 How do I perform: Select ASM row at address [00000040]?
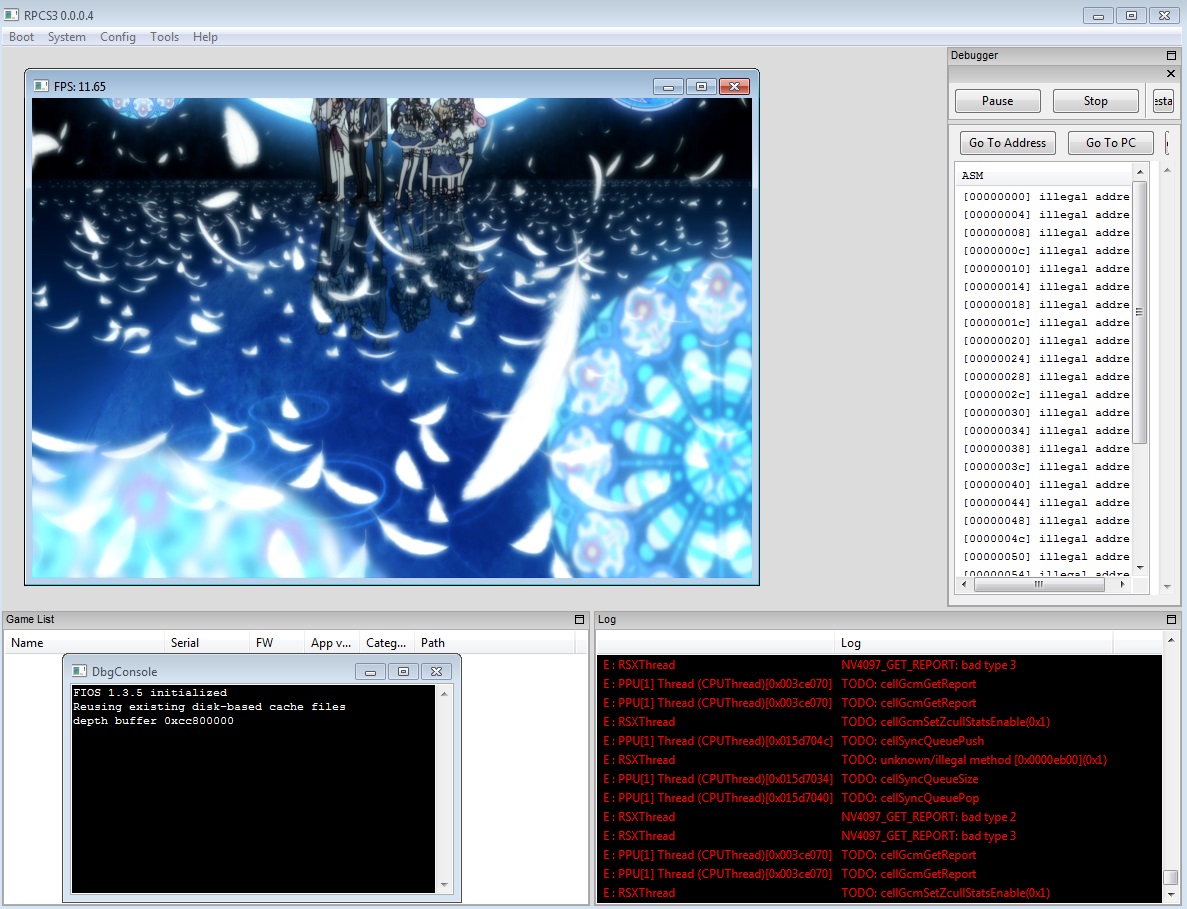1045,484
